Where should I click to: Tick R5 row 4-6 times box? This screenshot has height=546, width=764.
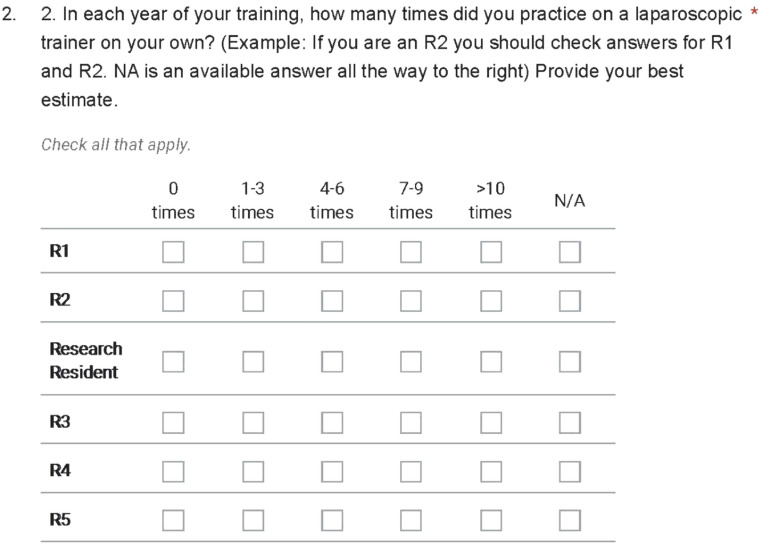pos(332,520)
